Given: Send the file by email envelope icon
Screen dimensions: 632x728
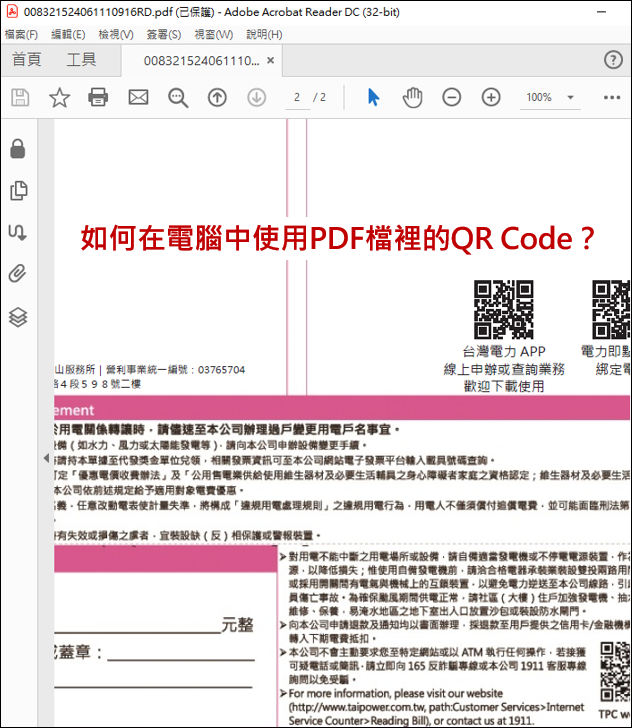Looking at the screenshot, I should [138, 98].
